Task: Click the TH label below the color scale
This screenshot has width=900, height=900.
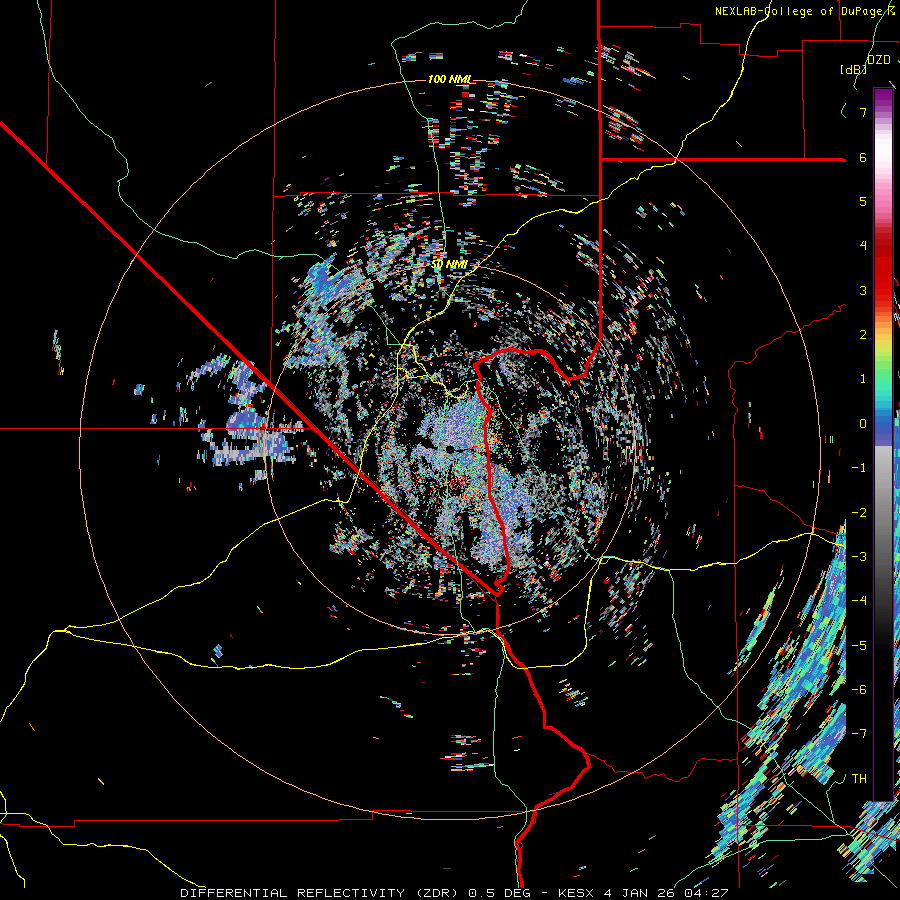Action: (x=859, y=778)
